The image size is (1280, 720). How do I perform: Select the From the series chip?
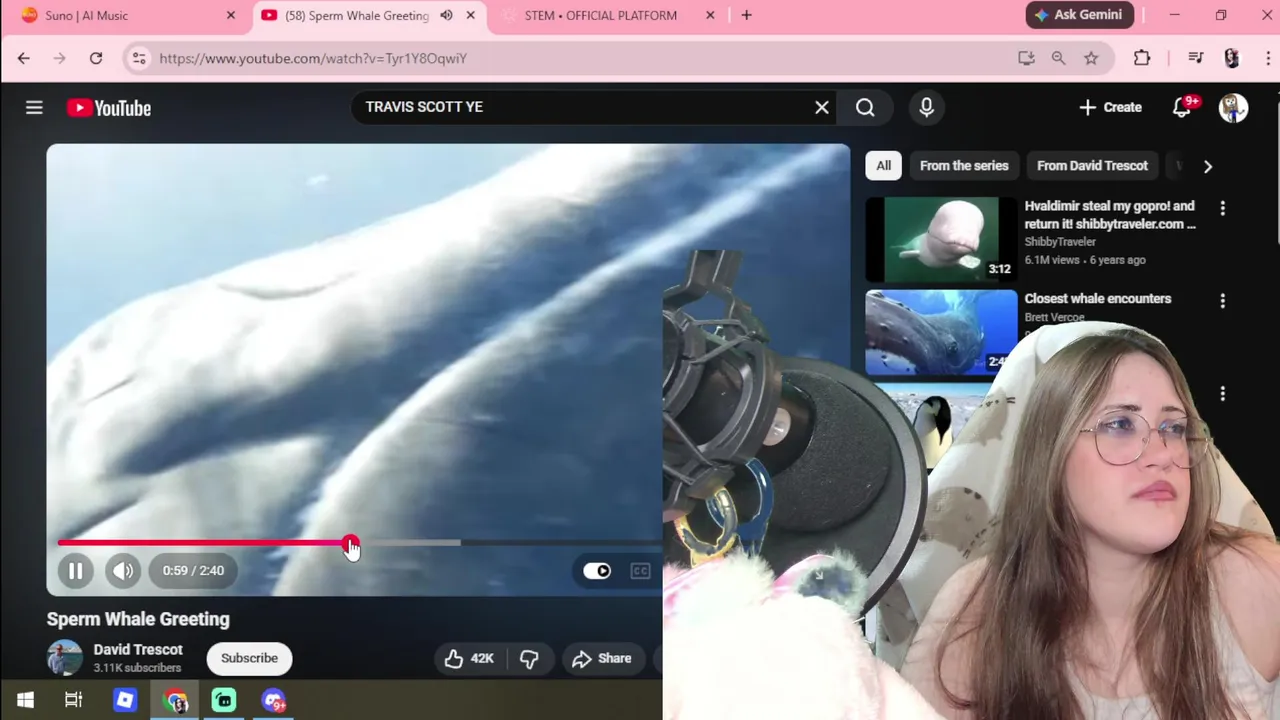pyautogui.click(x=964, y=166)
